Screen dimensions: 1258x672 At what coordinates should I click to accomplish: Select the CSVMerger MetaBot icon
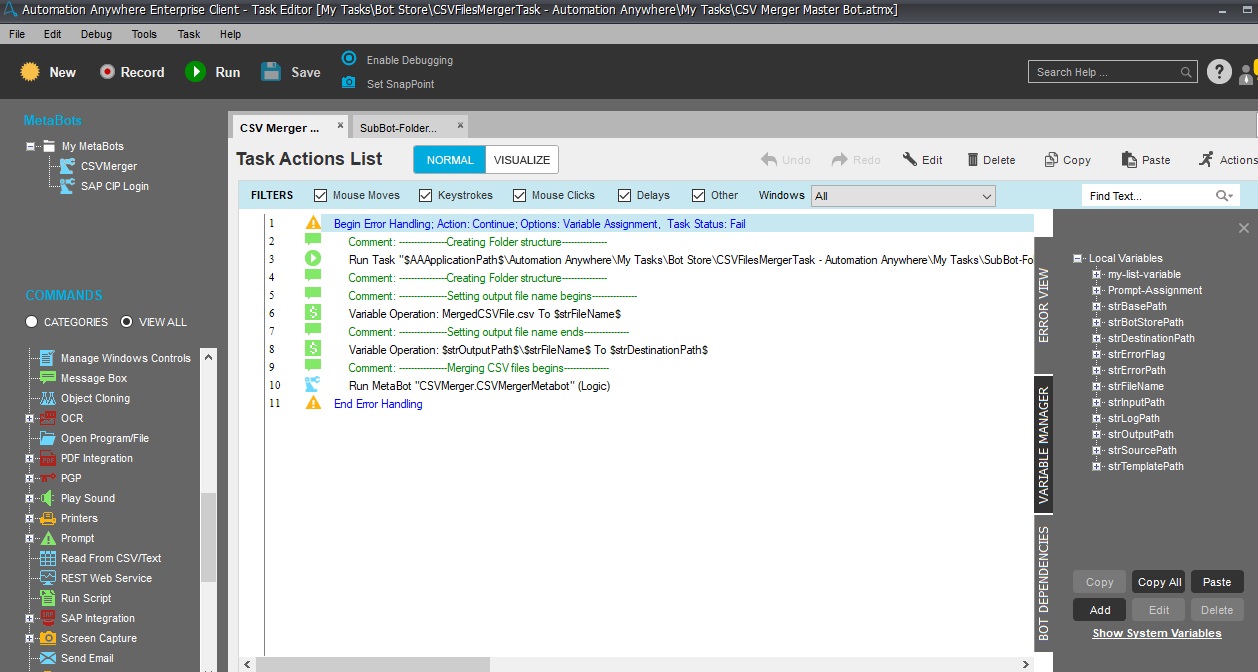pyautogui.click(x=67, y=166)
